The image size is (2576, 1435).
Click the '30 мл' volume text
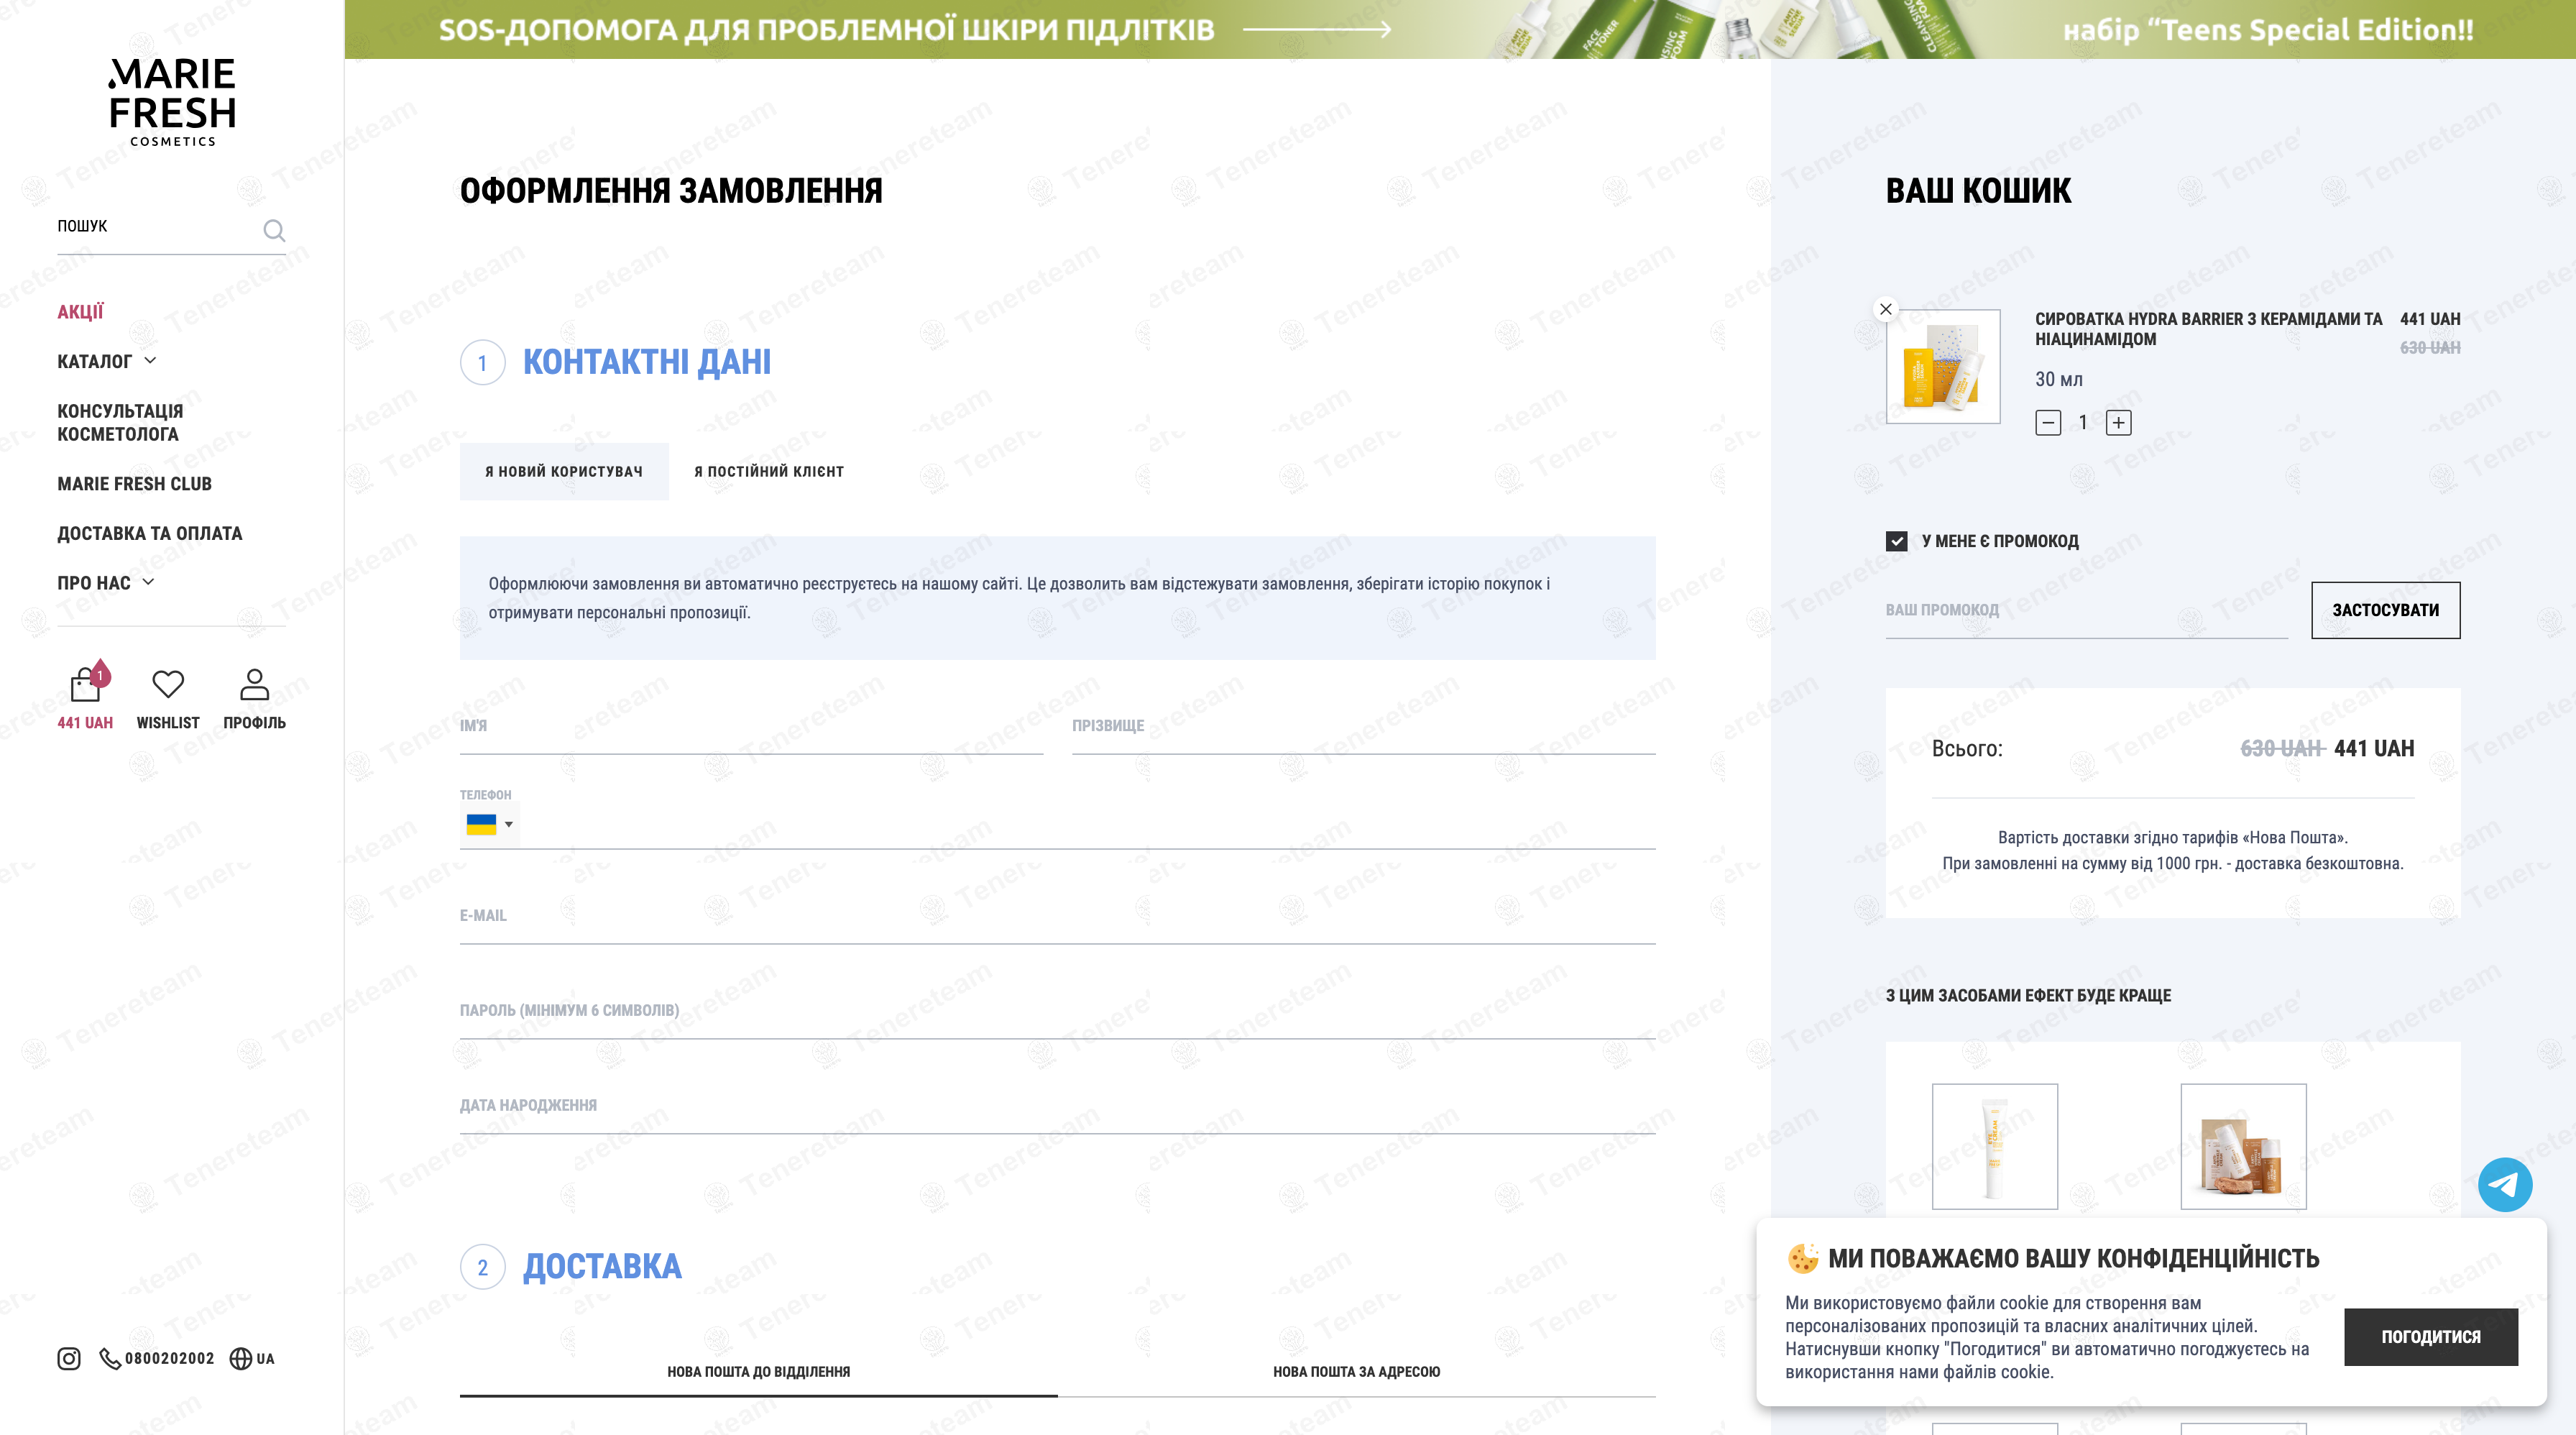2059,380
